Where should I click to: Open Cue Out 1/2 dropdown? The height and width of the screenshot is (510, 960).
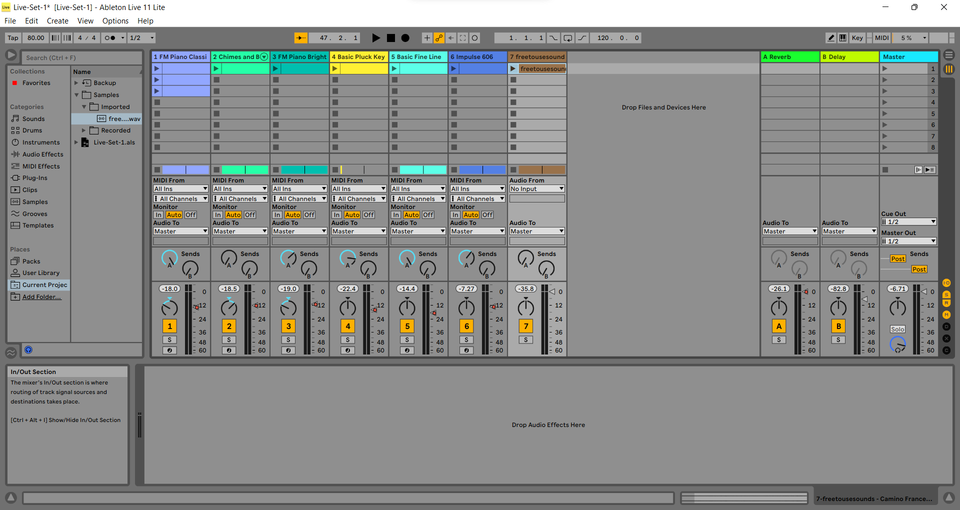click(909, 222)
